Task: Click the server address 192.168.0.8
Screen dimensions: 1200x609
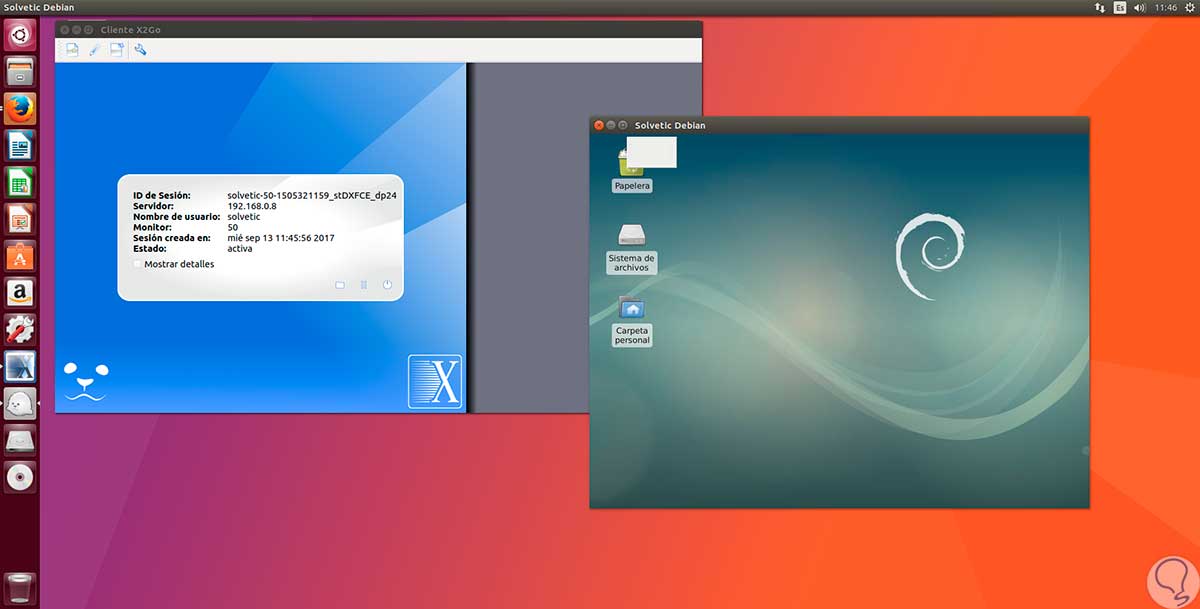Action: [x=252, y=206]
